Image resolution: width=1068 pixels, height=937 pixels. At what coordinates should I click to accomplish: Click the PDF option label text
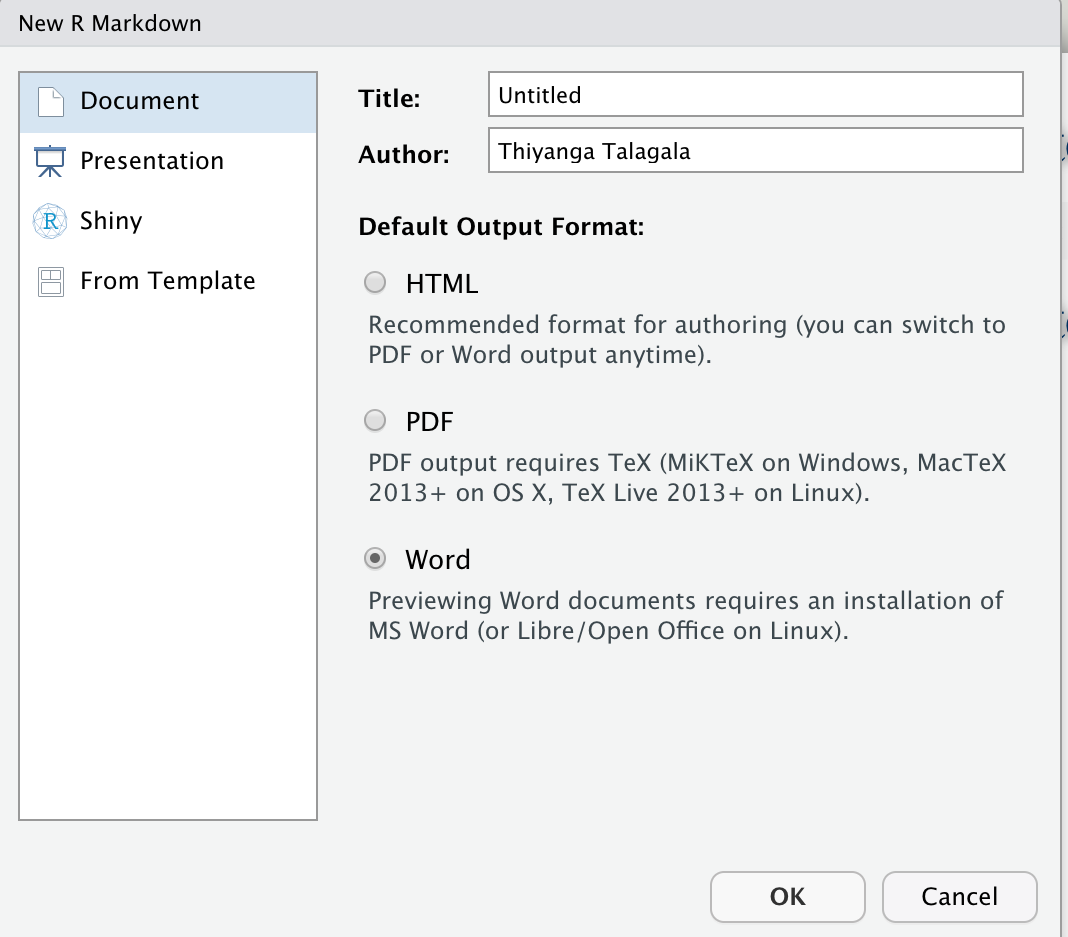[429, 422]
